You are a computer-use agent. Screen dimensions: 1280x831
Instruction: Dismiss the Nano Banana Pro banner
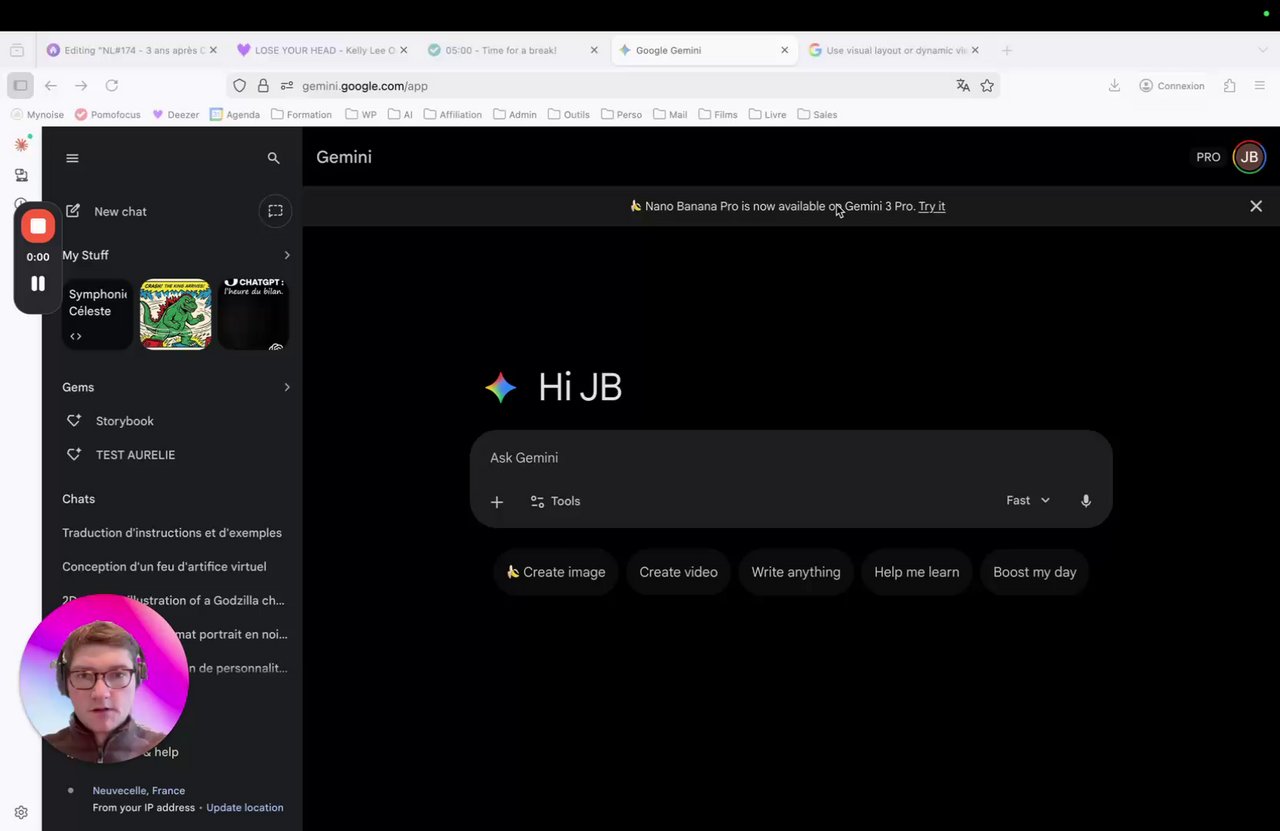1256,206
